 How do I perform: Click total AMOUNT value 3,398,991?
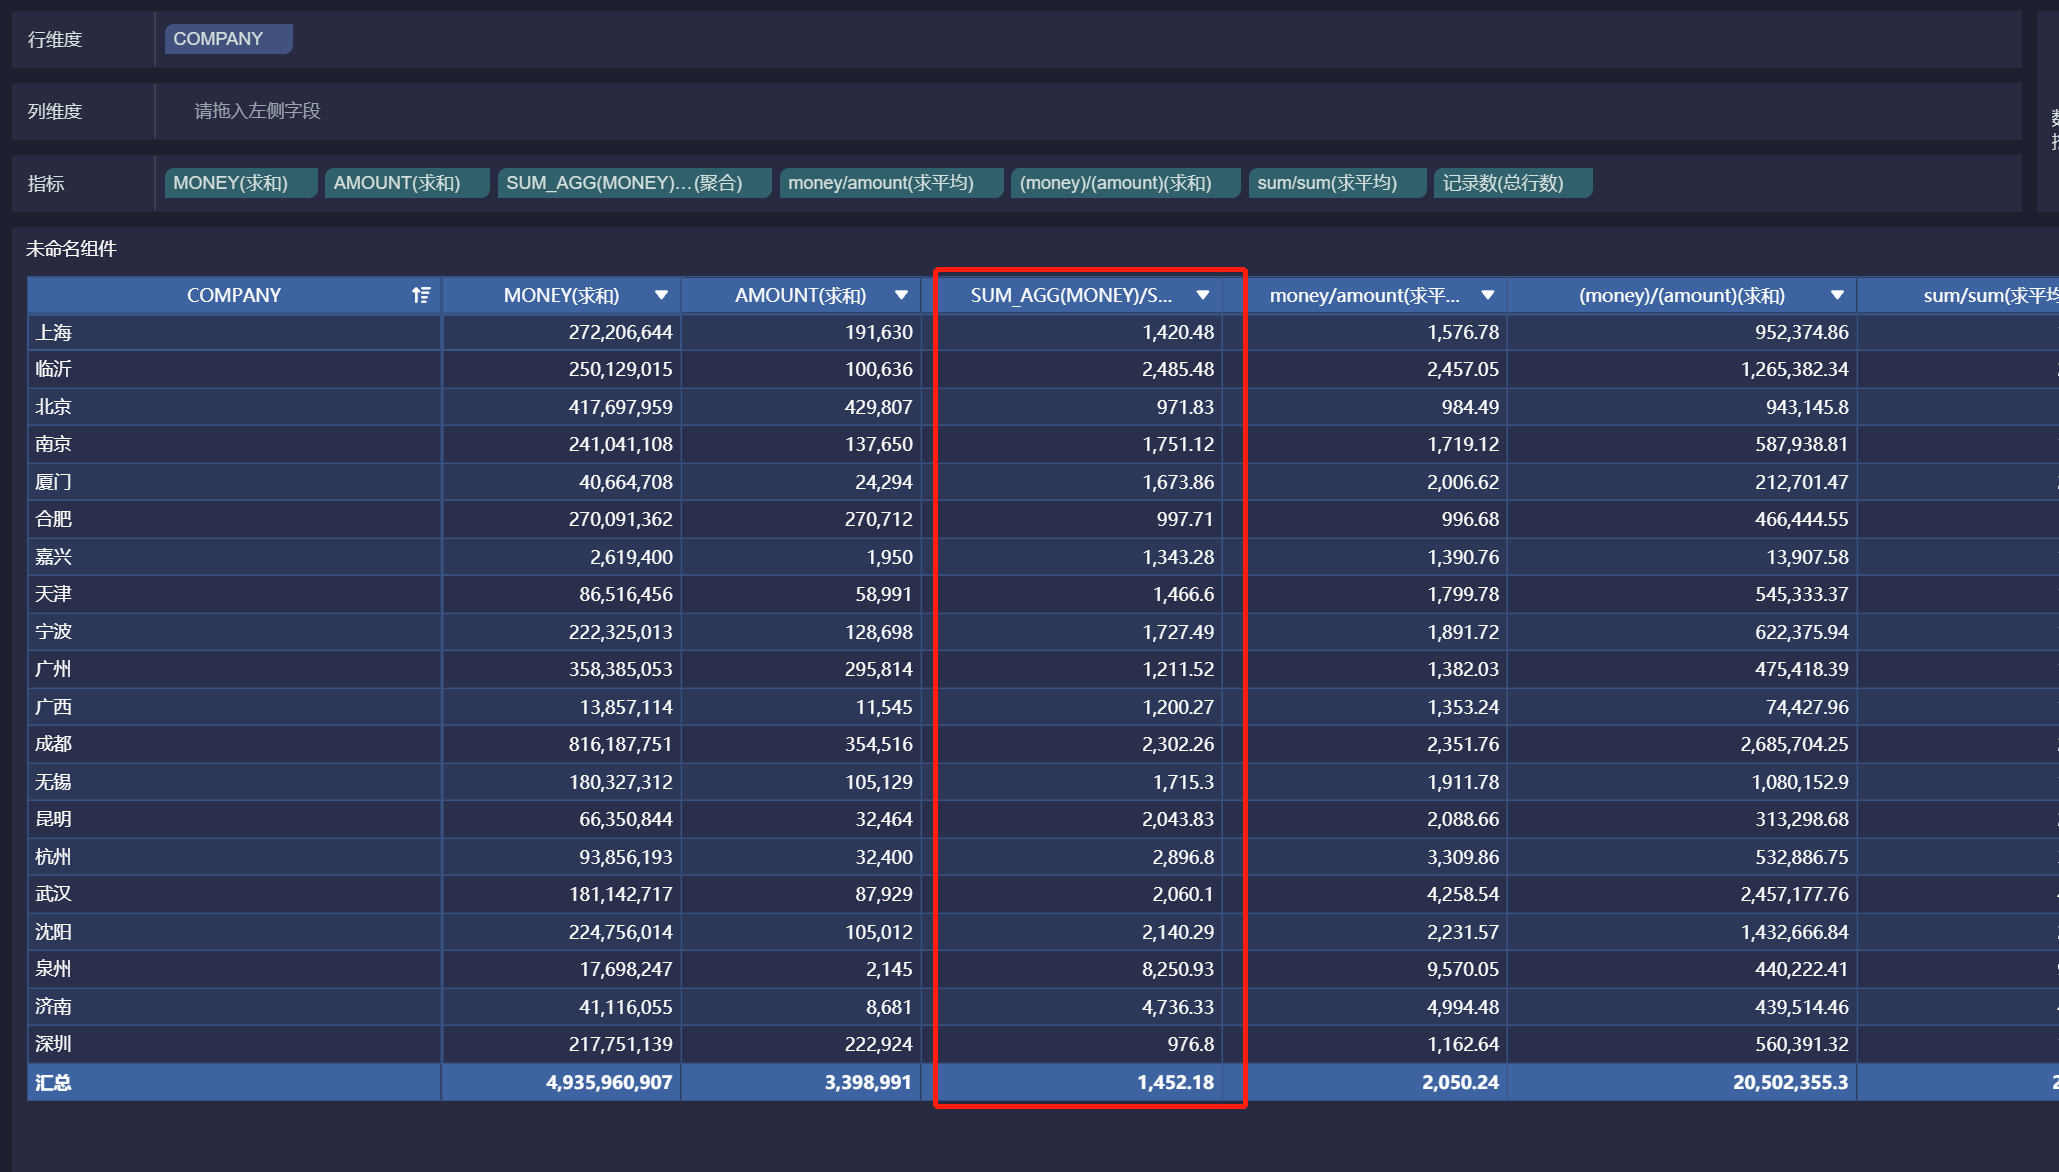pyautogui.click(x=868, y=1082)
